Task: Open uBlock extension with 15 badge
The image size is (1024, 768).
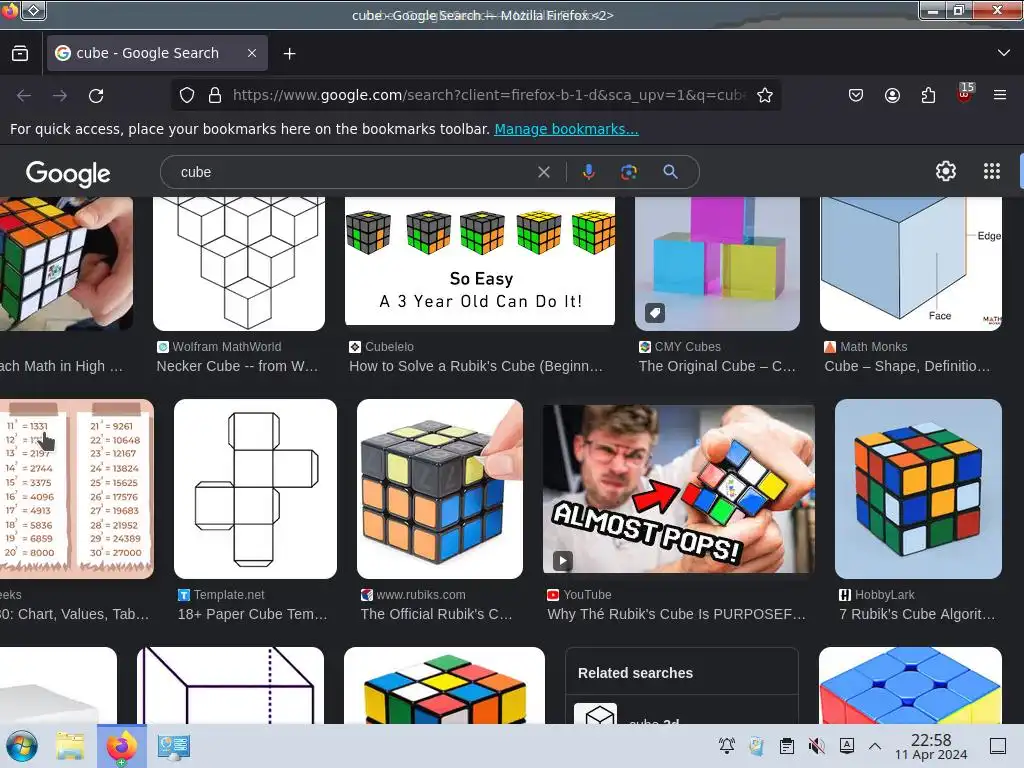Action: pos(965,94)
